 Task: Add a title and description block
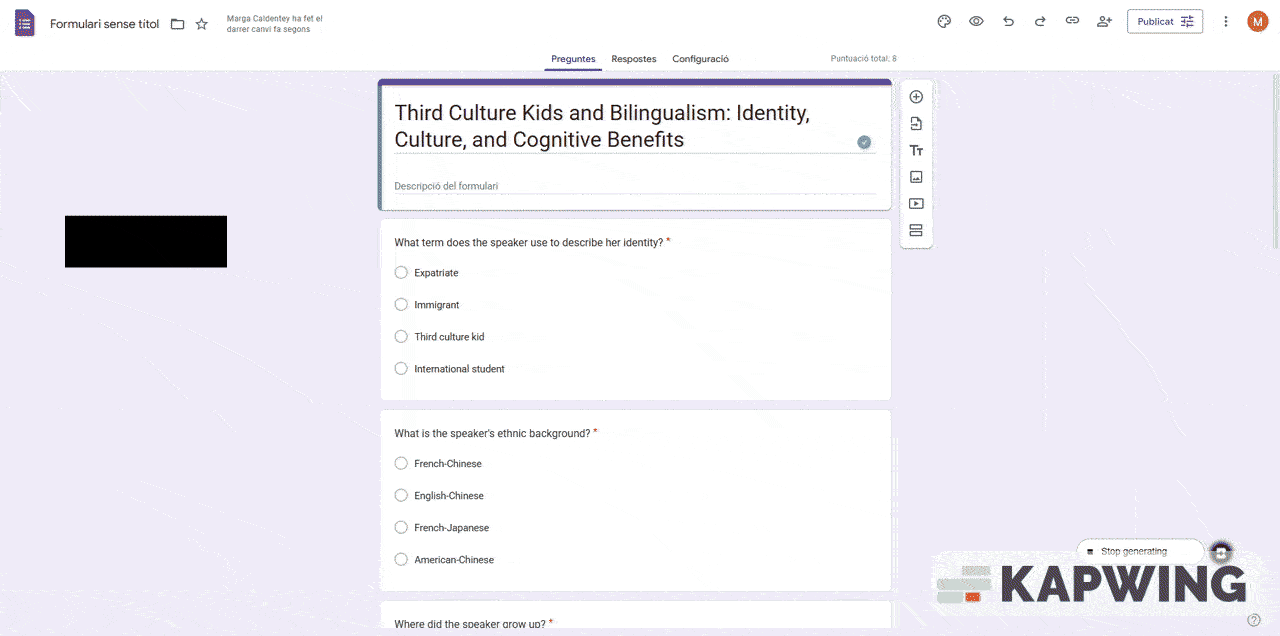pyautogui.click(x=916, y=151)
